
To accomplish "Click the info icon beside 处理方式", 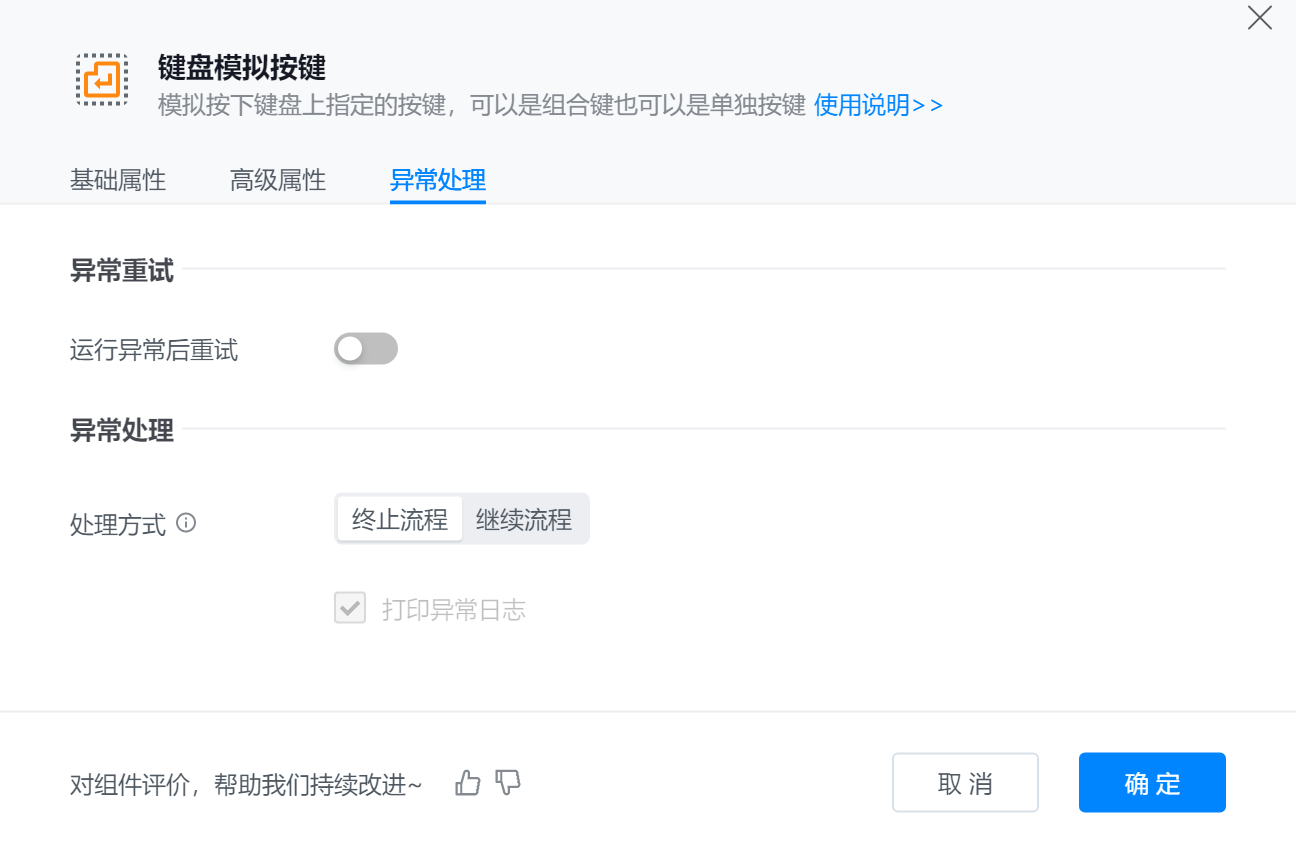I will coord(186,522).
